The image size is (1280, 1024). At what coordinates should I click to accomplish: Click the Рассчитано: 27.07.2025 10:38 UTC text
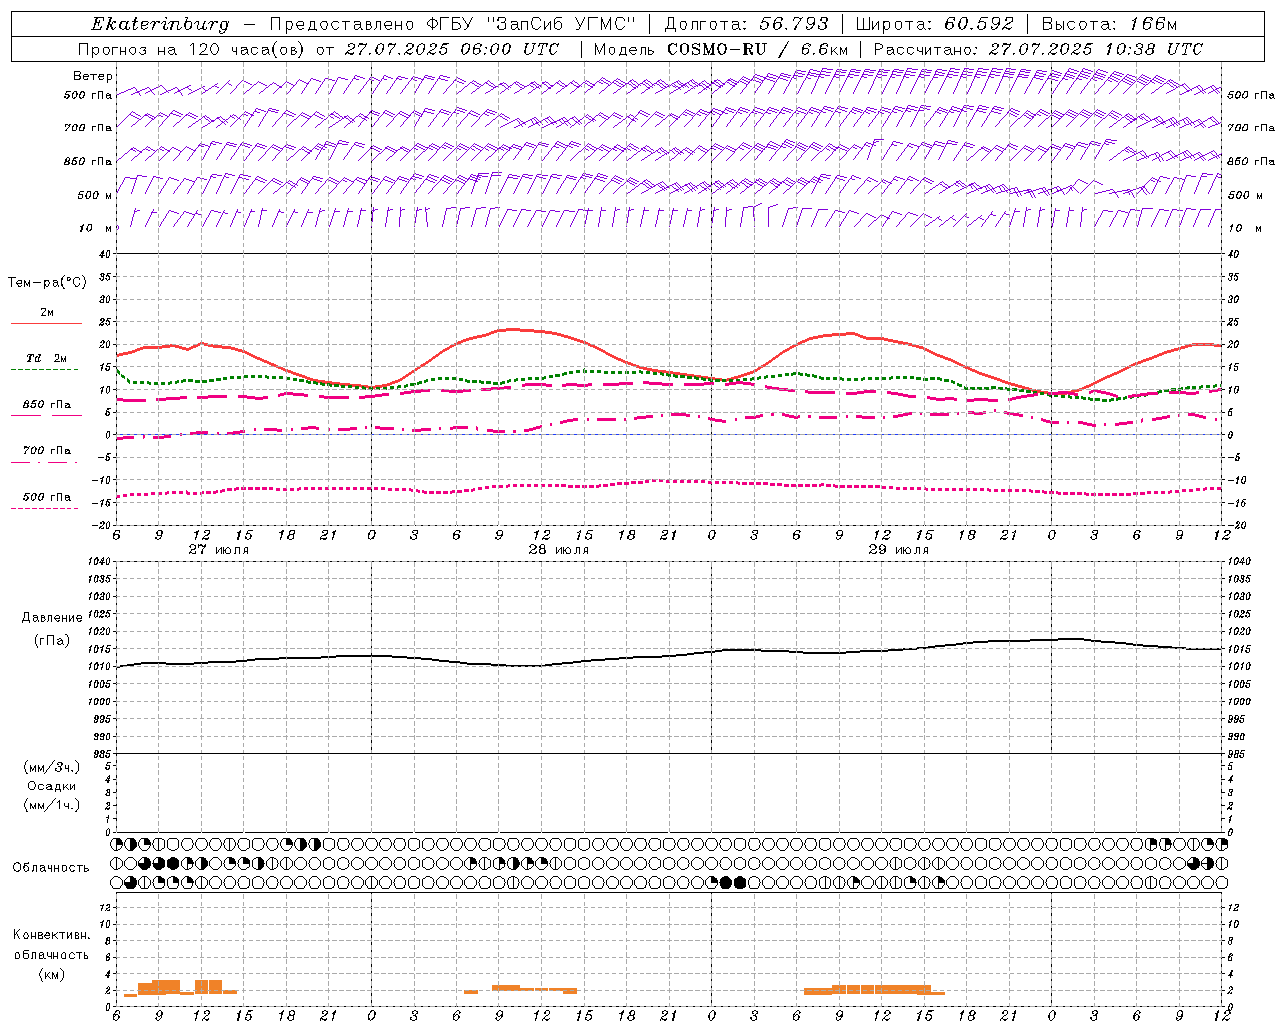click(x=1039, y=49)
